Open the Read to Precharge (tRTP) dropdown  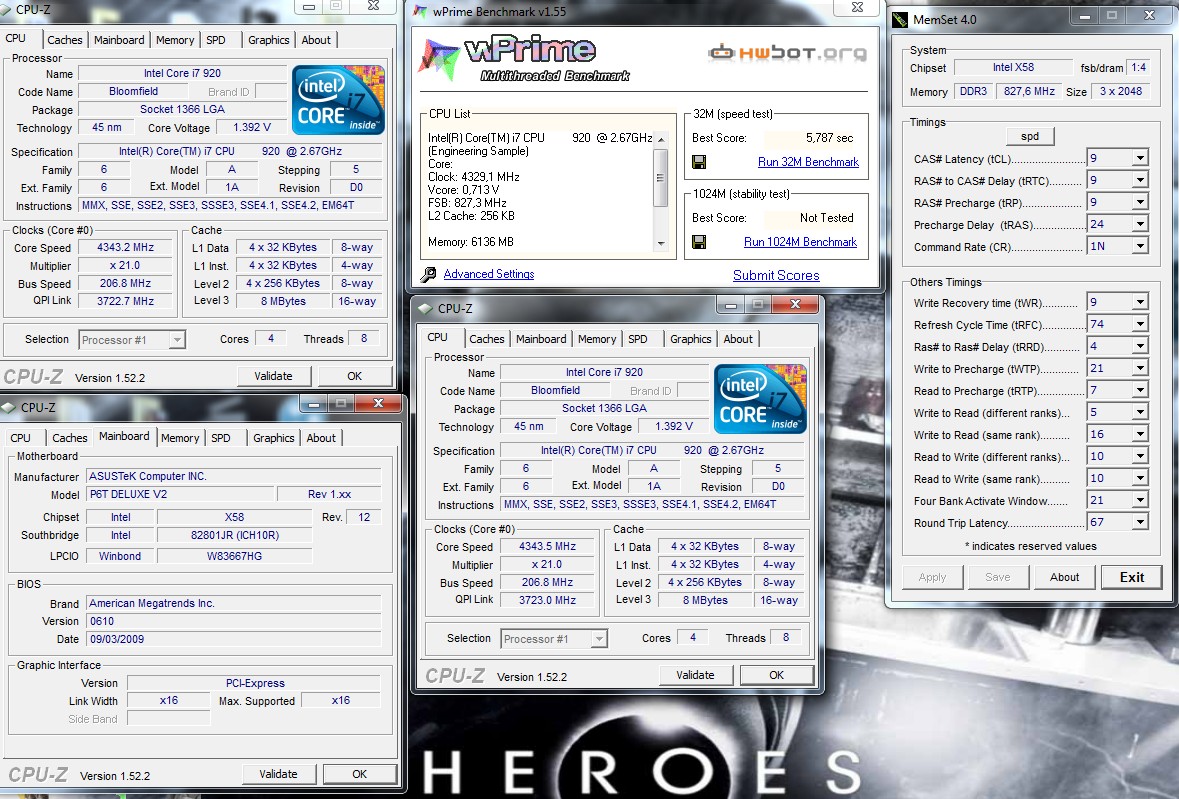click(1140, 390)
